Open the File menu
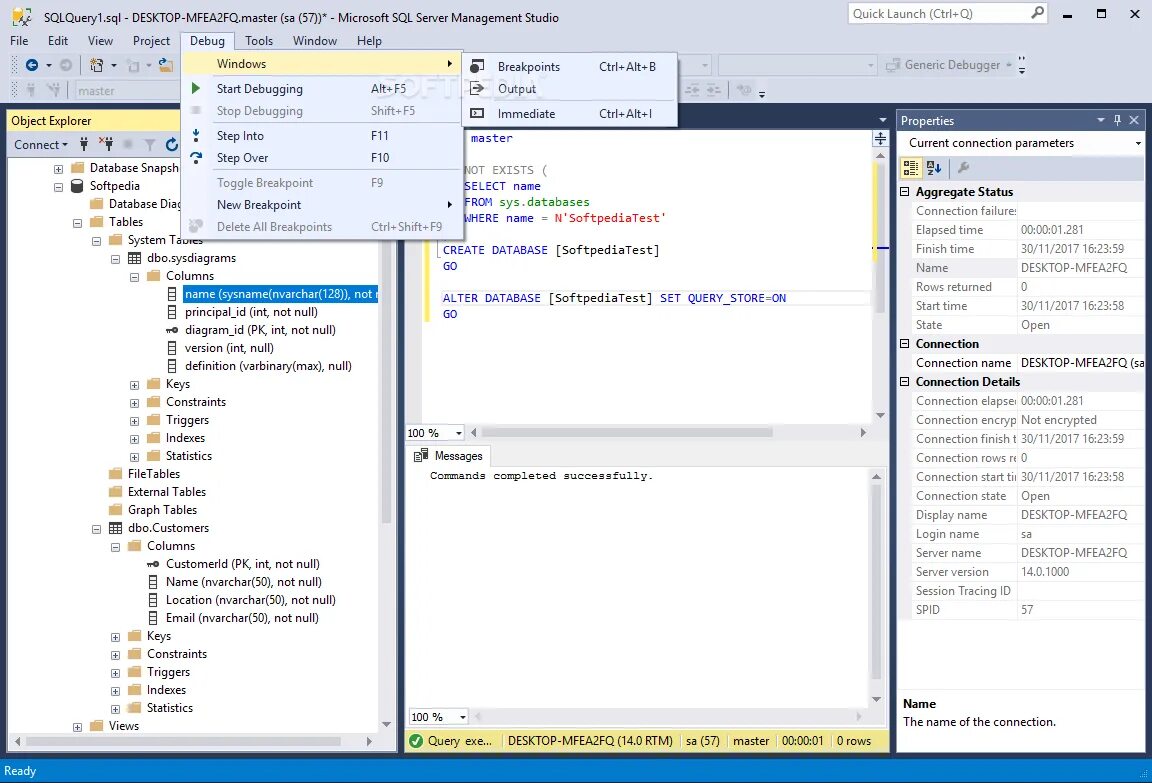 click(x=19, y=40)
